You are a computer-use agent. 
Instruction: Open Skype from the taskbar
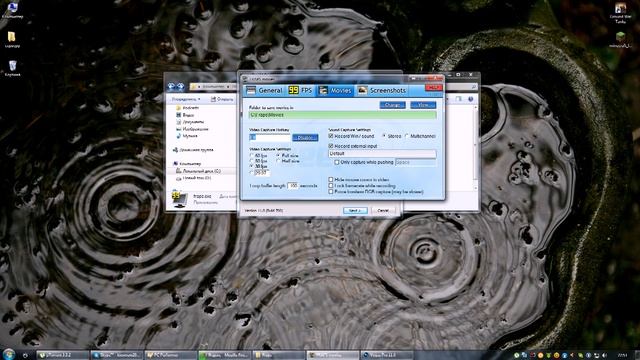pyautogui.click(x=117, y=355)
